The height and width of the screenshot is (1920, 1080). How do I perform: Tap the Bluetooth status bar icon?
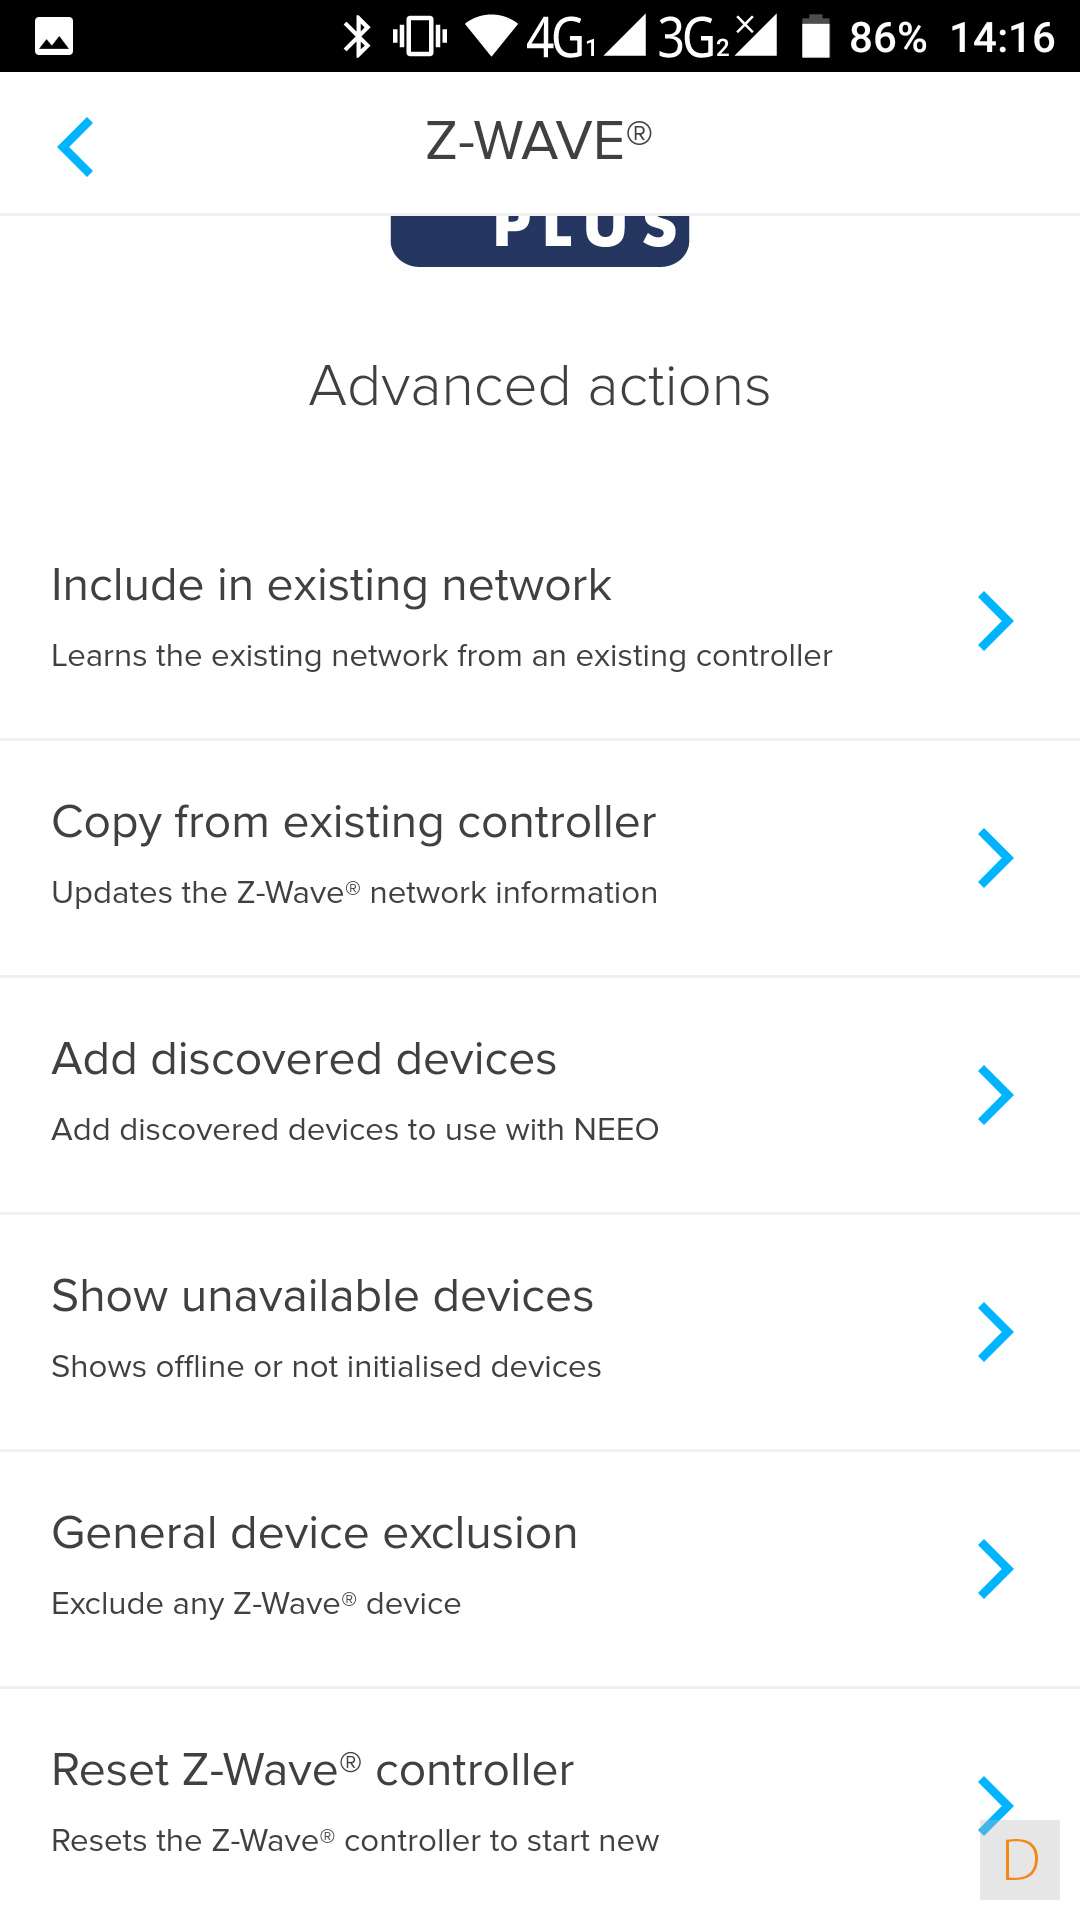(357, 37)
